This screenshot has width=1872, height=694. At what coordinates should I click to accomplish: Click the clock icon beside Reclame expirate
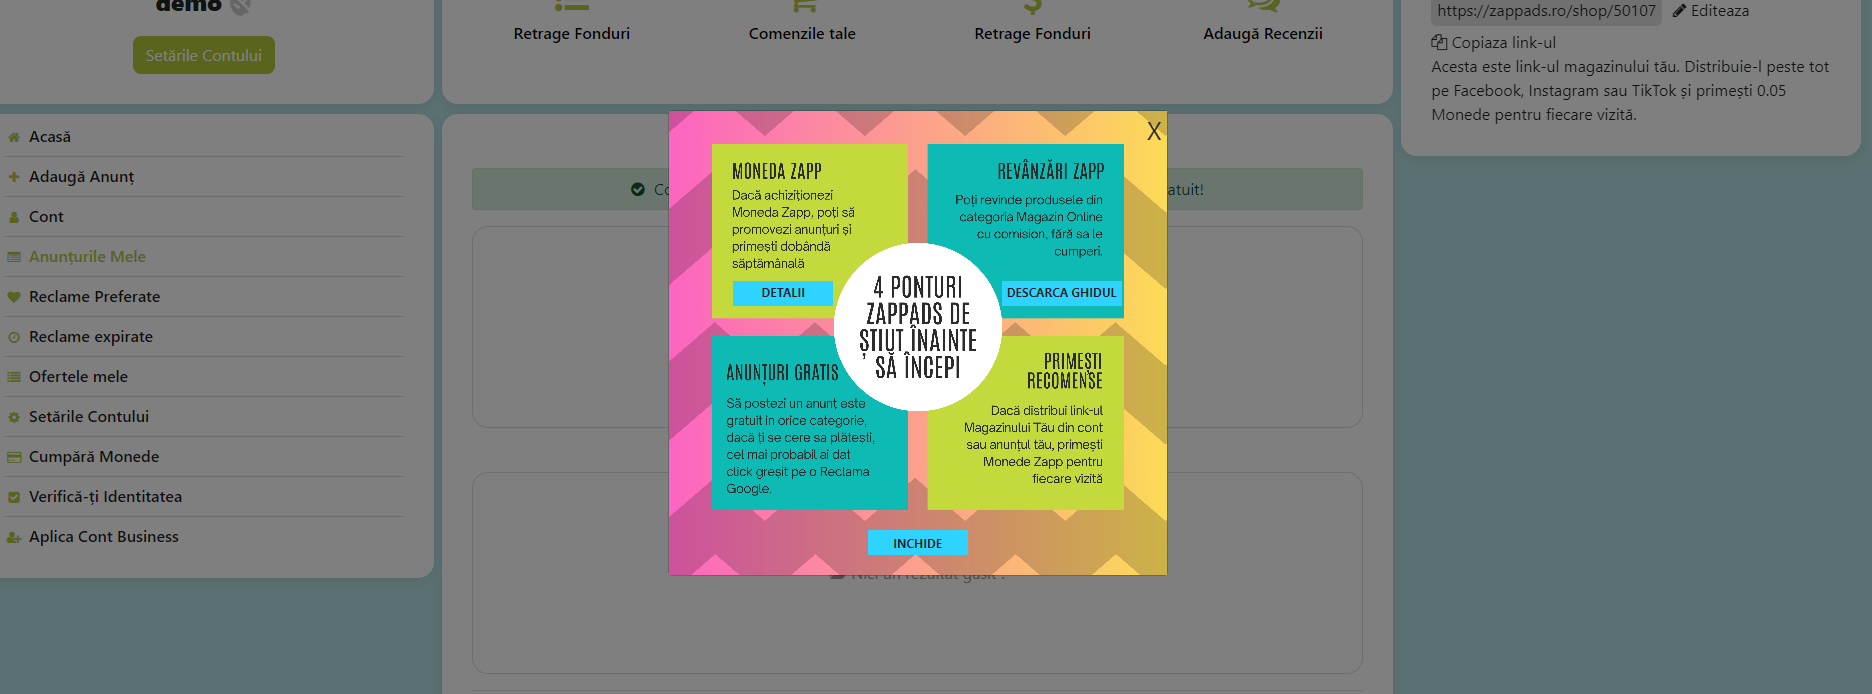point(14,337)
